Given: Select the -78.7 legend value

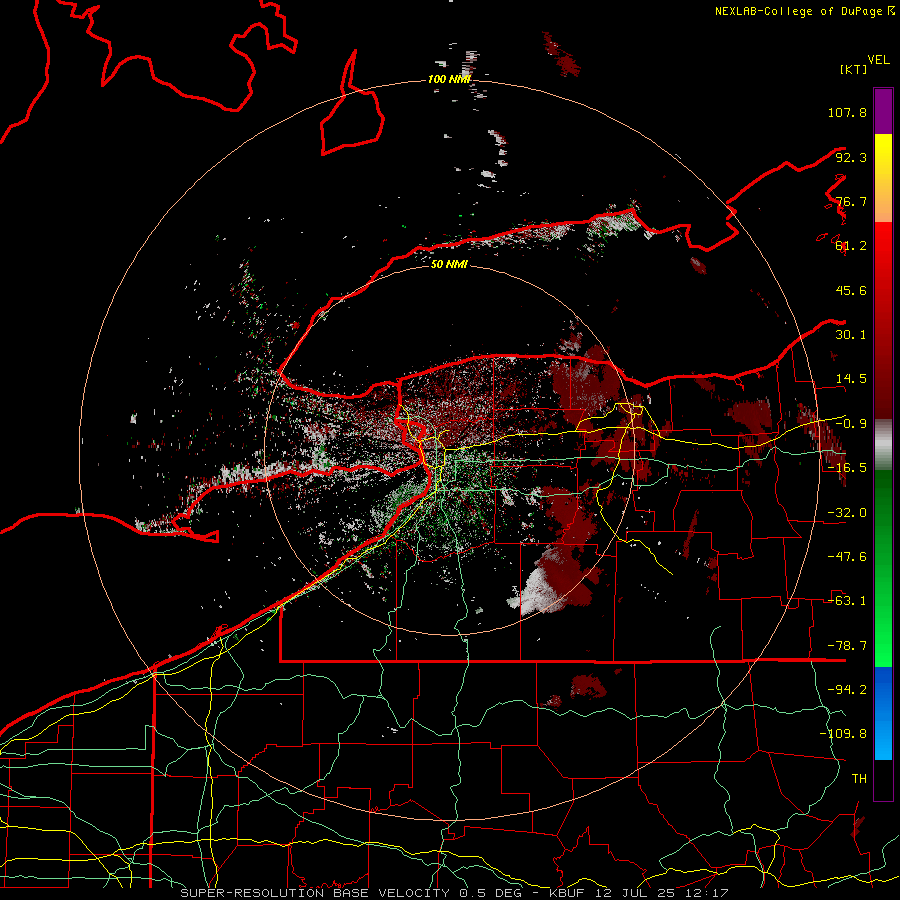Looking at the screenshot, I should point(847,646).
